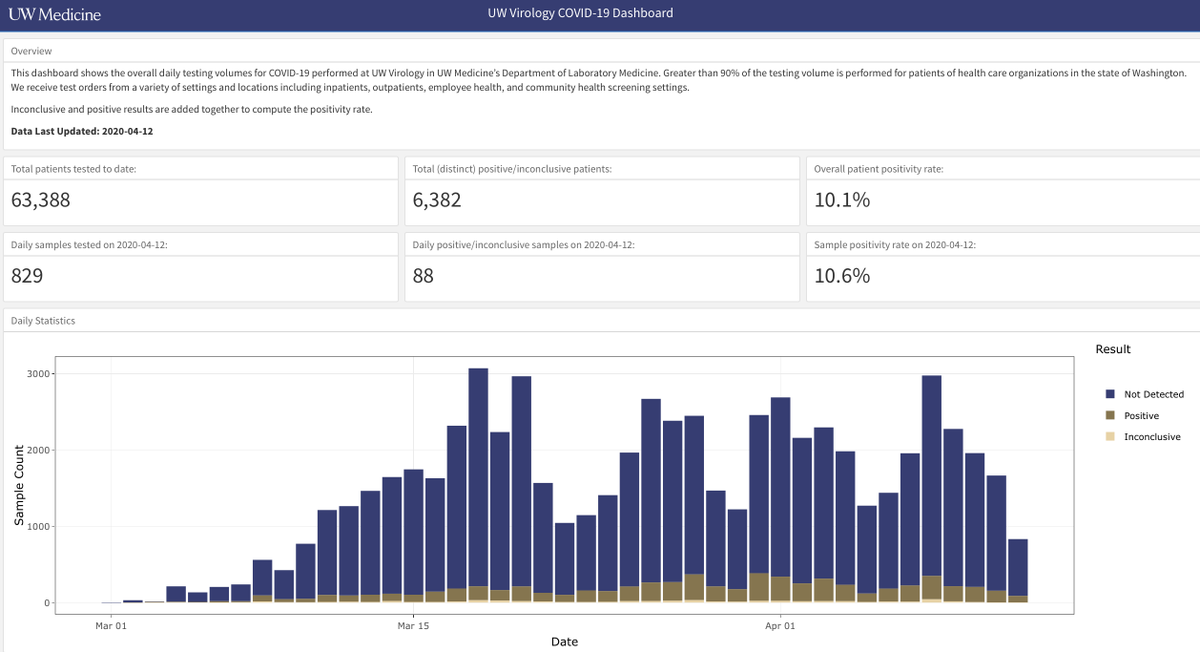Select the Daily Statistics panel header
This screenshot has height=652, width=1200.
[43, 321]
